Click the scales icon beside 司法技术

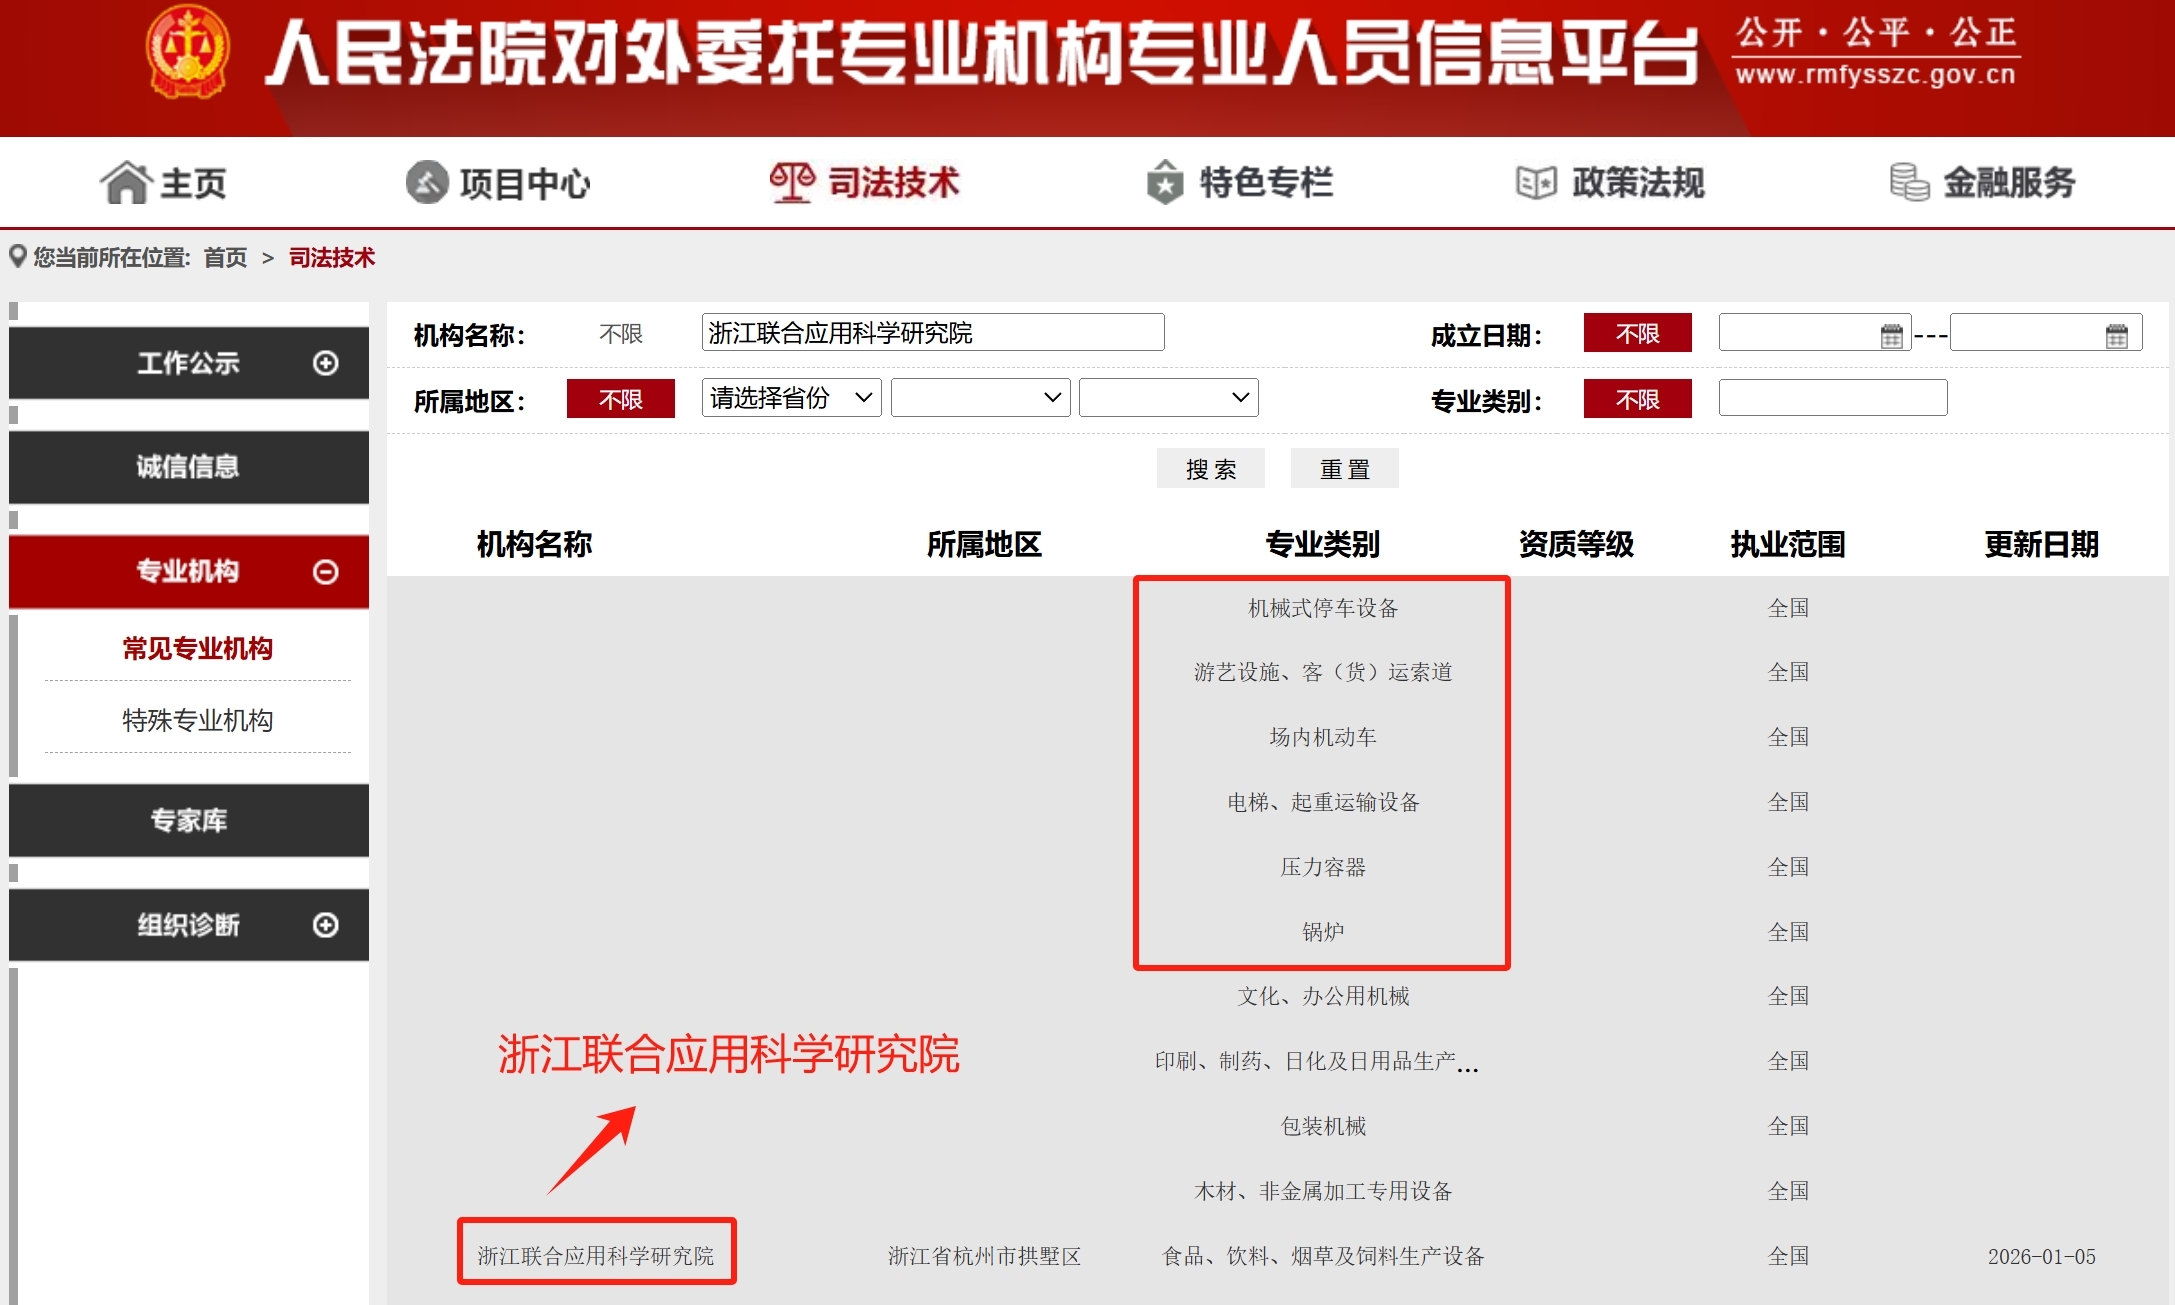point(793,182)
